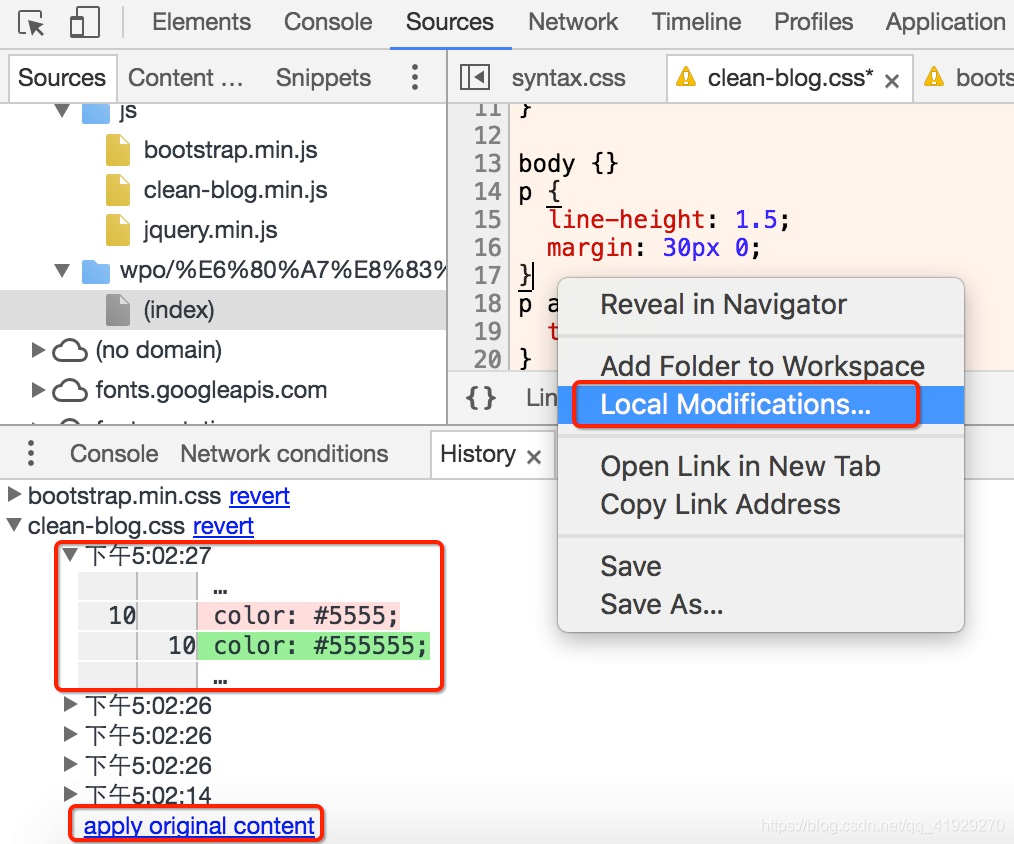Click the removed line 'color: #5555;'
1014x844 pixels.
[x=299, y=615]
